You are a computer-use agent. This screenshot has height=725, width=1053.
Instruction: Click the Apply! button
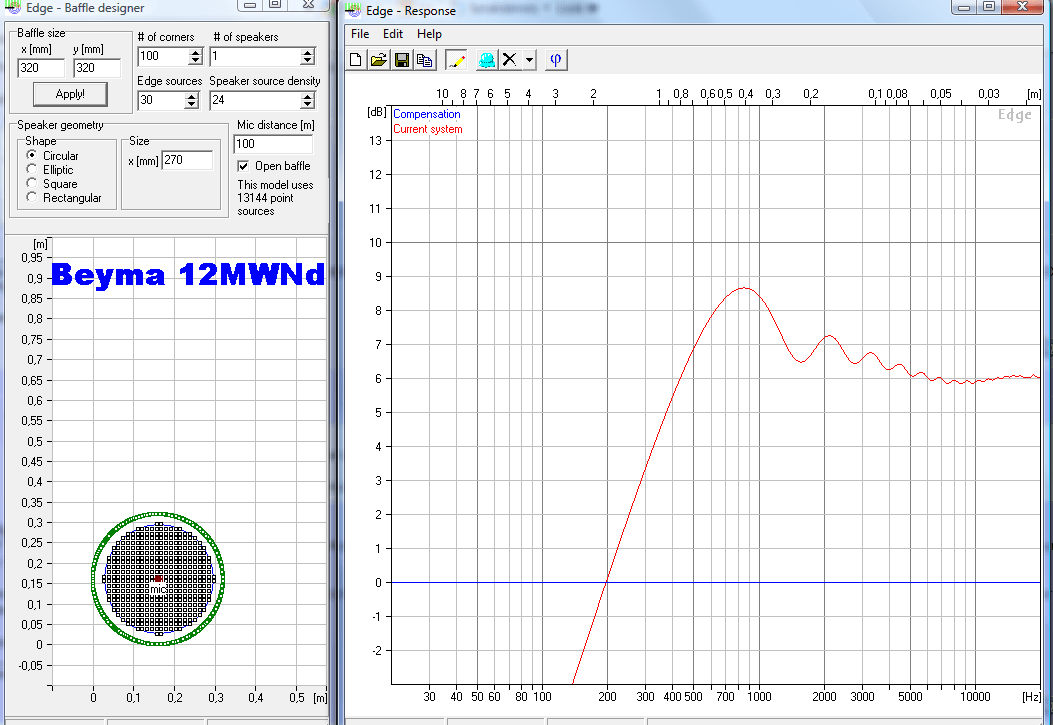pyautogui.click(x=70, y=94)
